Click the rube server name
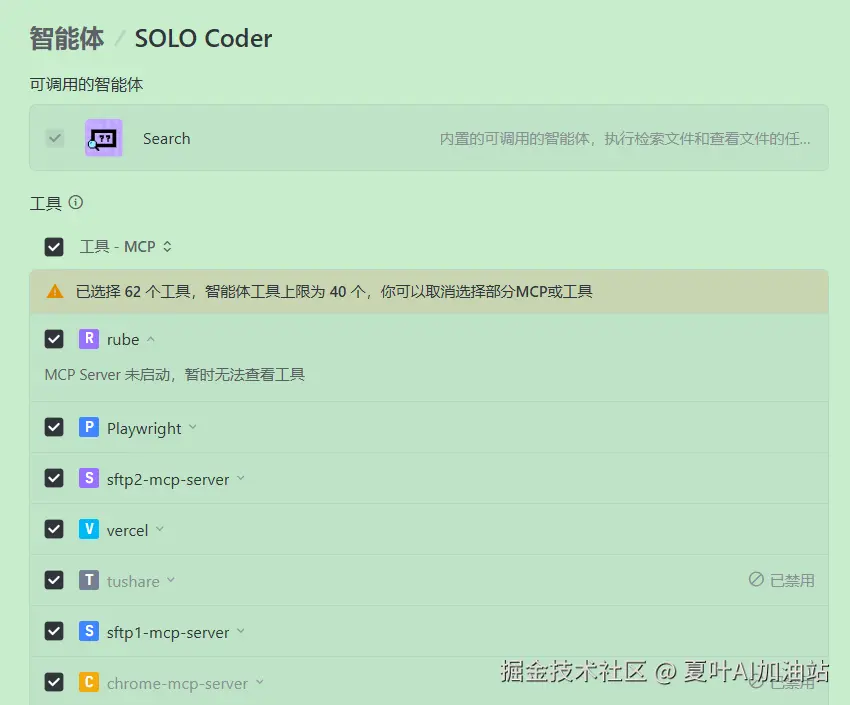Viewport: 850px width, 705px height. pos(123,340)
